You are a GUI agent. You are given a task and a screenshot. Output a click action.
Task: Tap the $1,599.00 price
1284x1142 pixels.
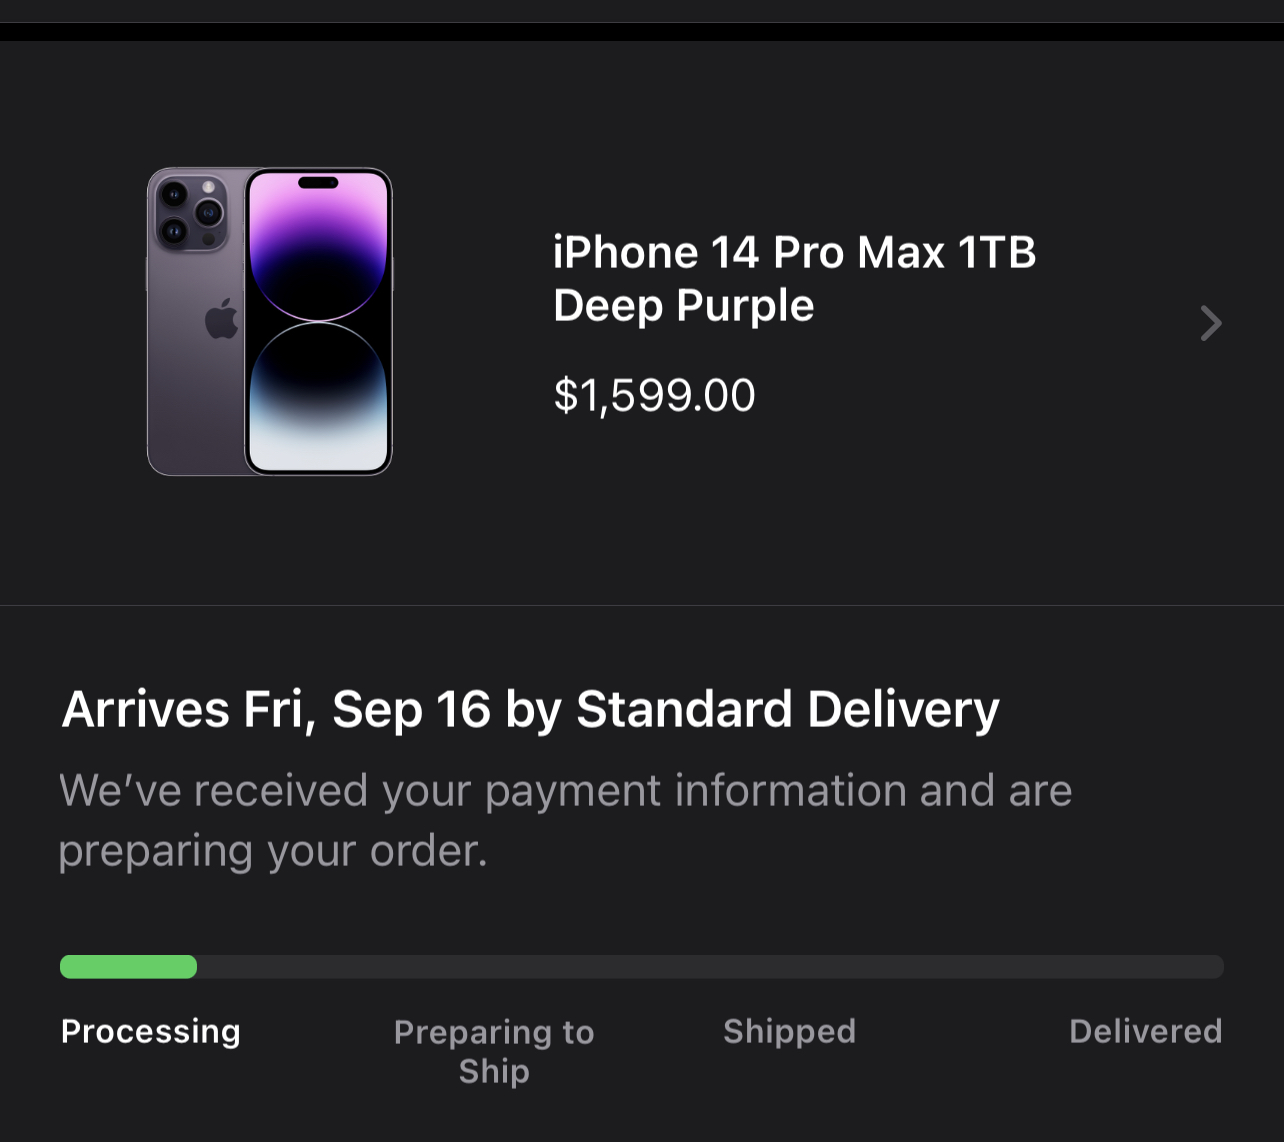click(x=654, y=395)
